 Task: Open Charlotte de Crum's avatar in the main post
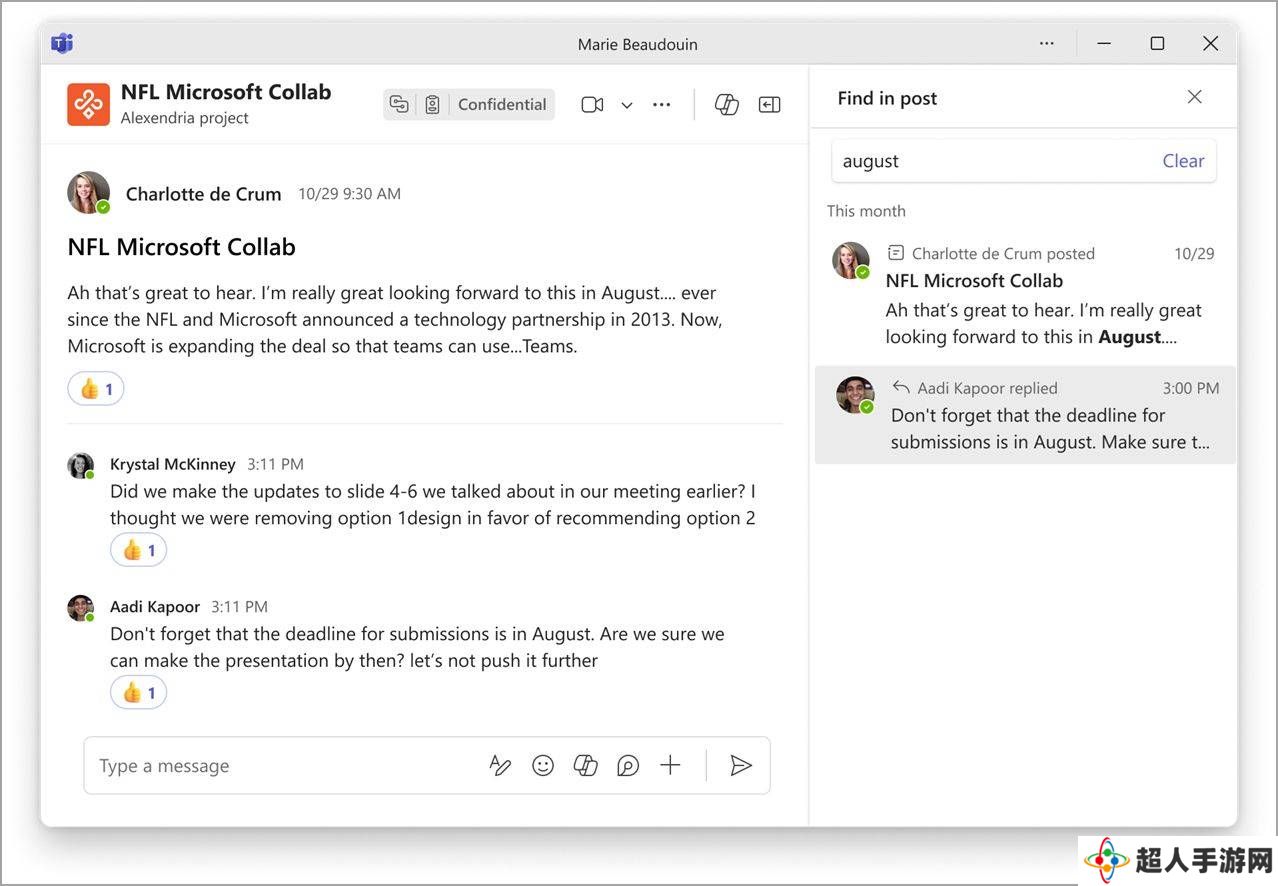(88, 193)
